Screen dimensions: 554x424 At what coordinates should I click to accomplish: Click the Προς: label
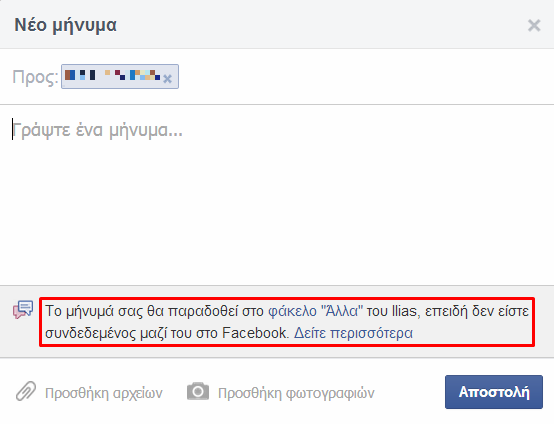pyautogui.click(x=35, y=77)
